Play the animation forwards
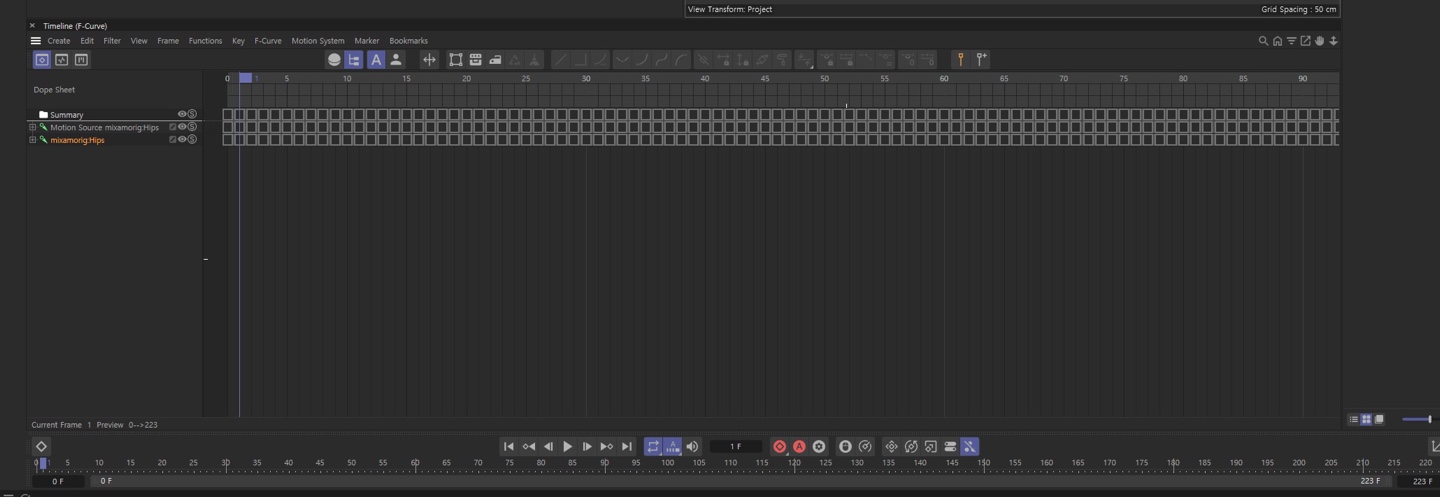The image size is (1440, 497). pyautogui.click(x=567, y=447)
